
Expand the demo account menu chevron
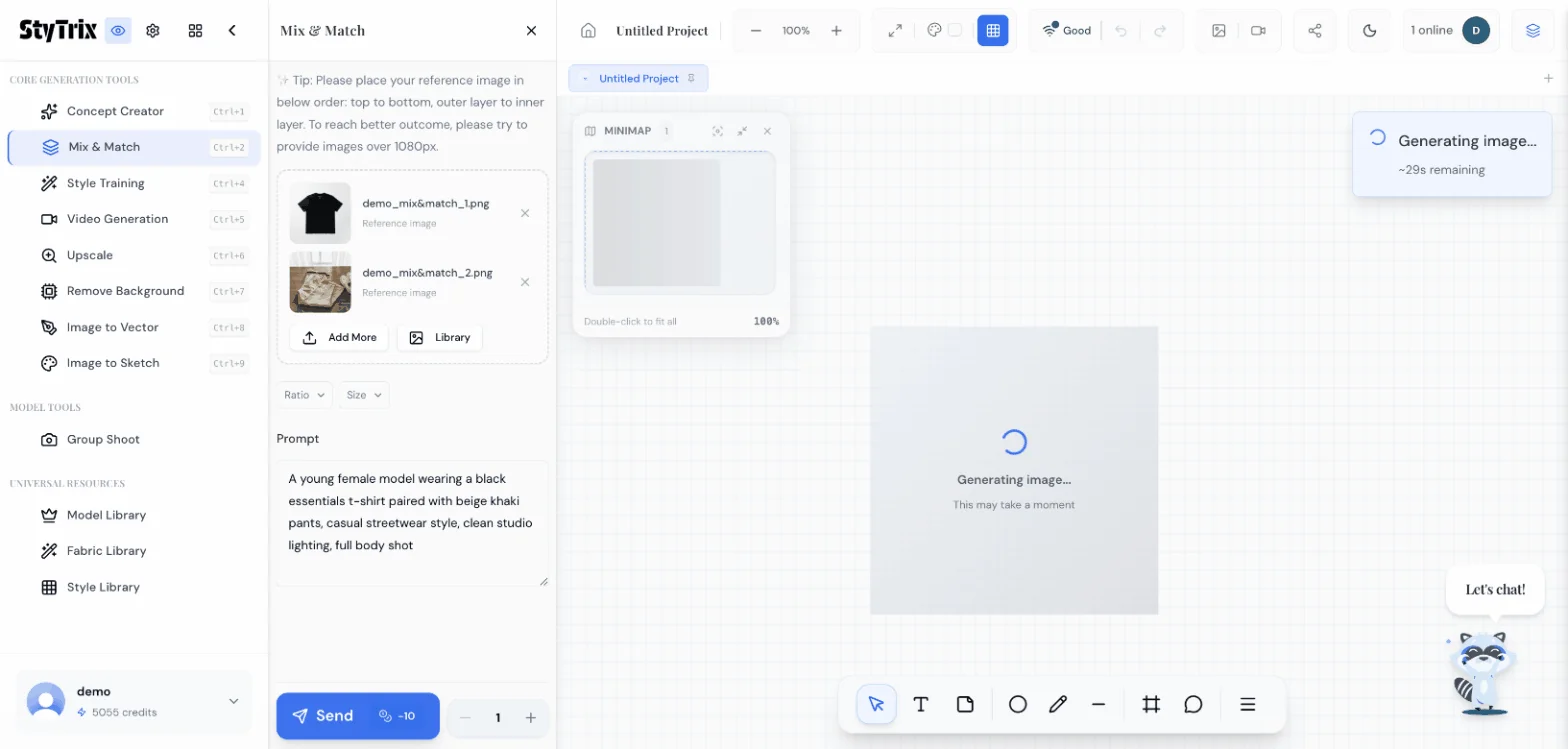tap(233, 701)
